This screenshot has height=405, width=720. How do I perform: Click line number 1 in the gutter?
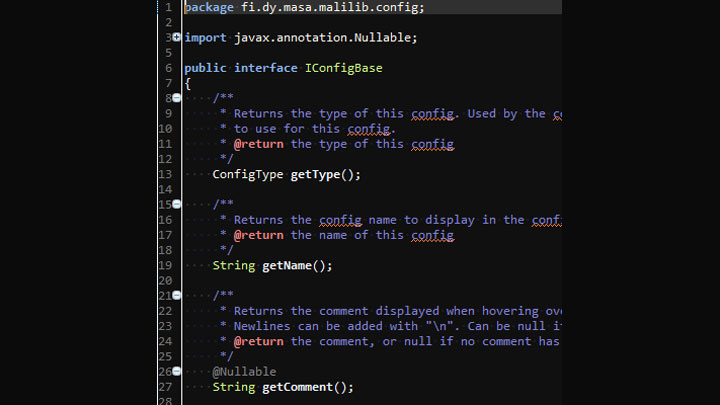[168, 7]
